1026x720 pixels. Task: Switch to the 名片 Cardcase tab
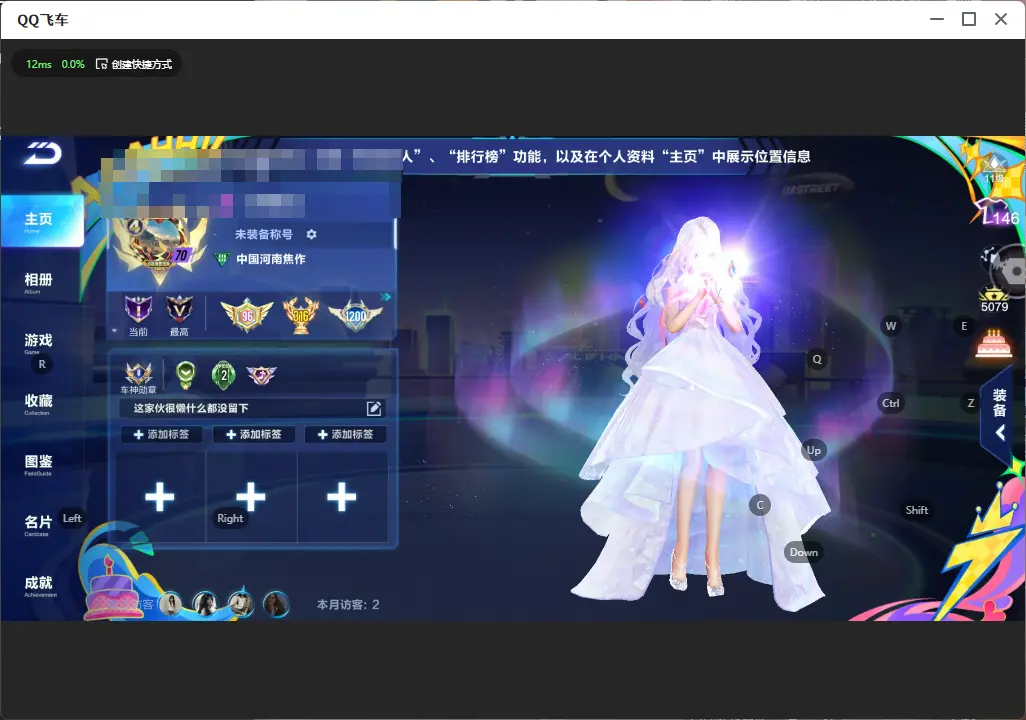[x=37, y=524]
